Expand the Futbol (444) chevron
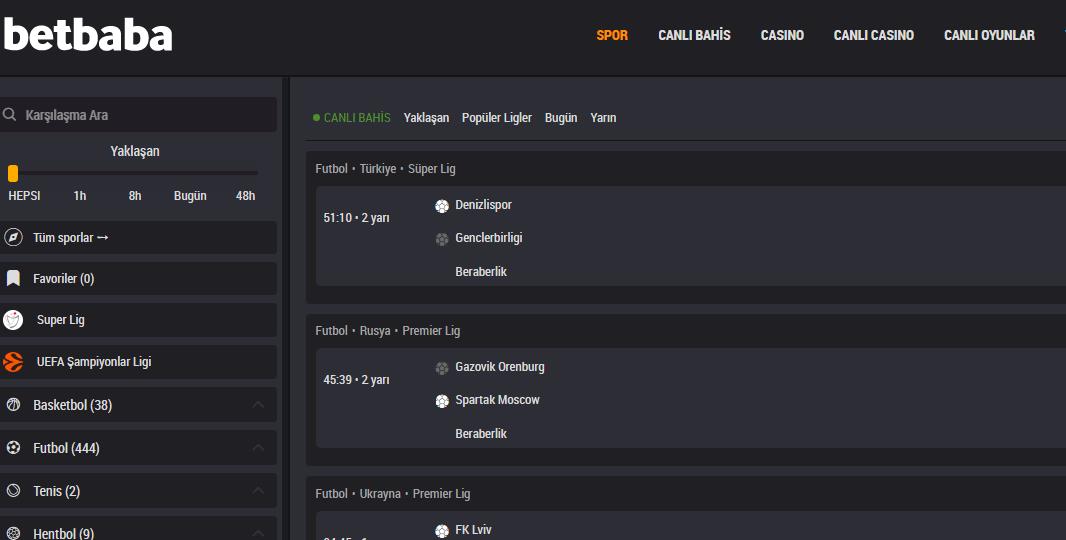The image size is (1066, 540). pos(258,448)
